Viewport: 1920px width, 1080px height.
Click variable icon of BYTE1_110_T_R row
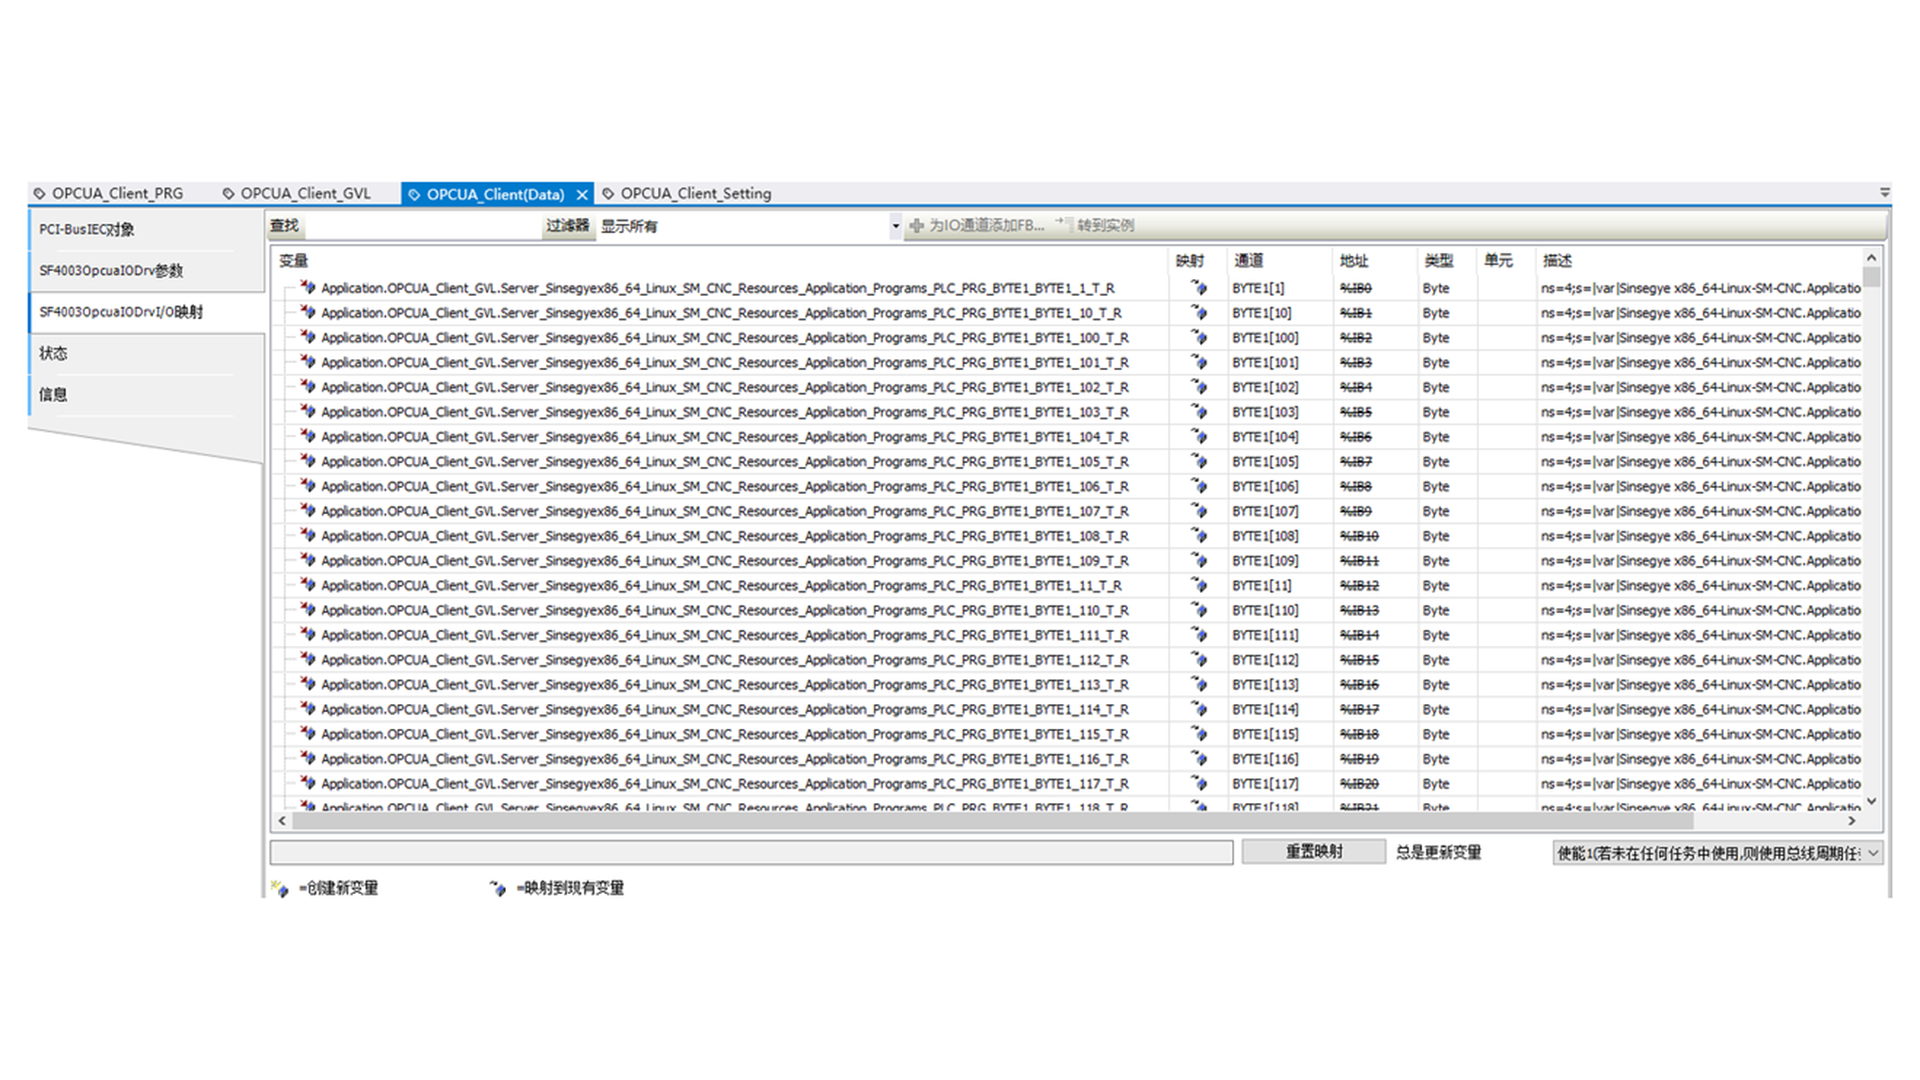[308, 610]
